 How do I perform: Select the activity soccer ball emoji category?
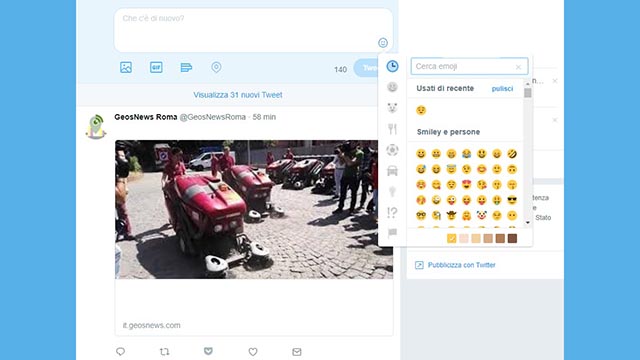point(392,150)
